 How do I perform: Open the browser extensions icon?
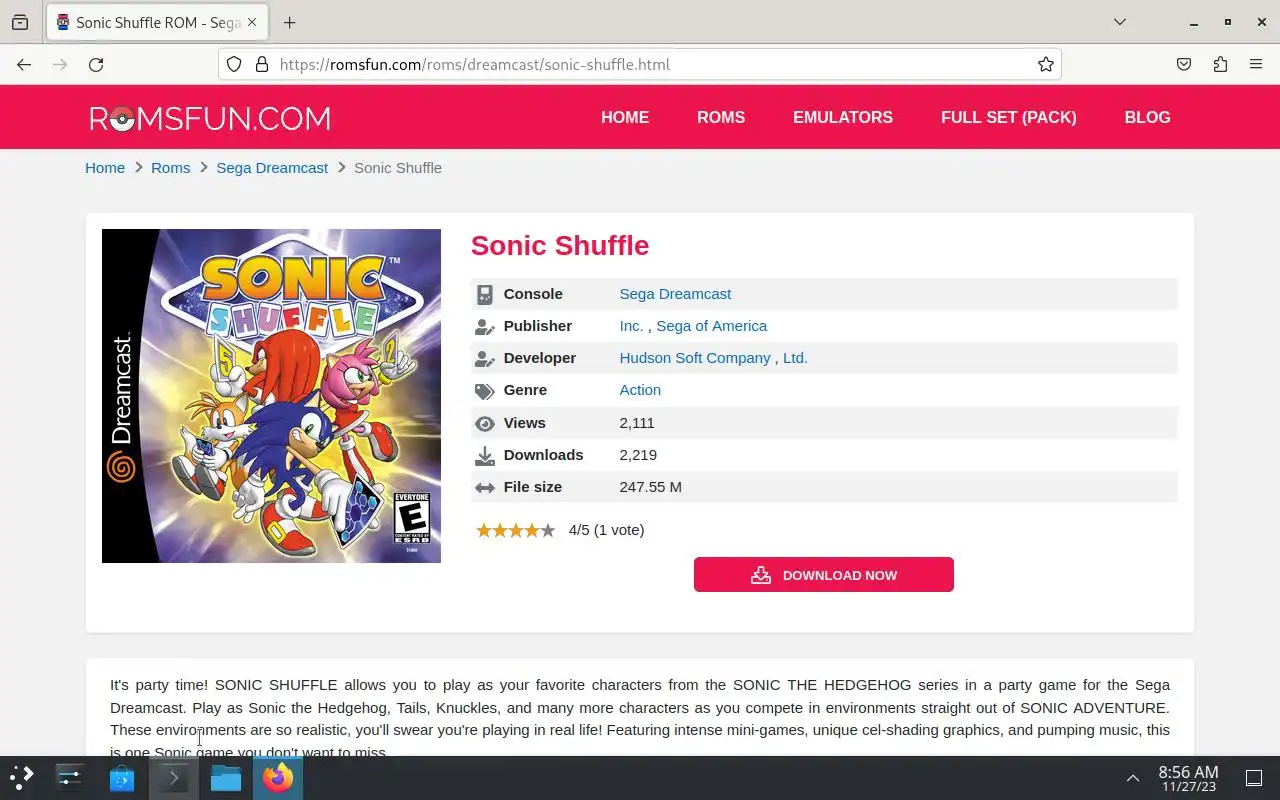(1220, 64)
